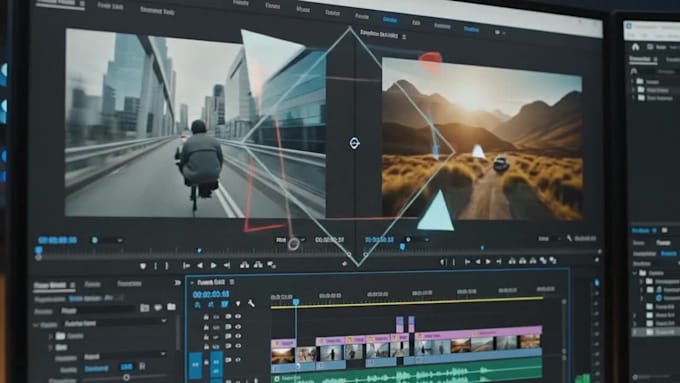Screen dimensions: 680x383
Task: Toggle the lock on the second video track
Action: point(206,327)
